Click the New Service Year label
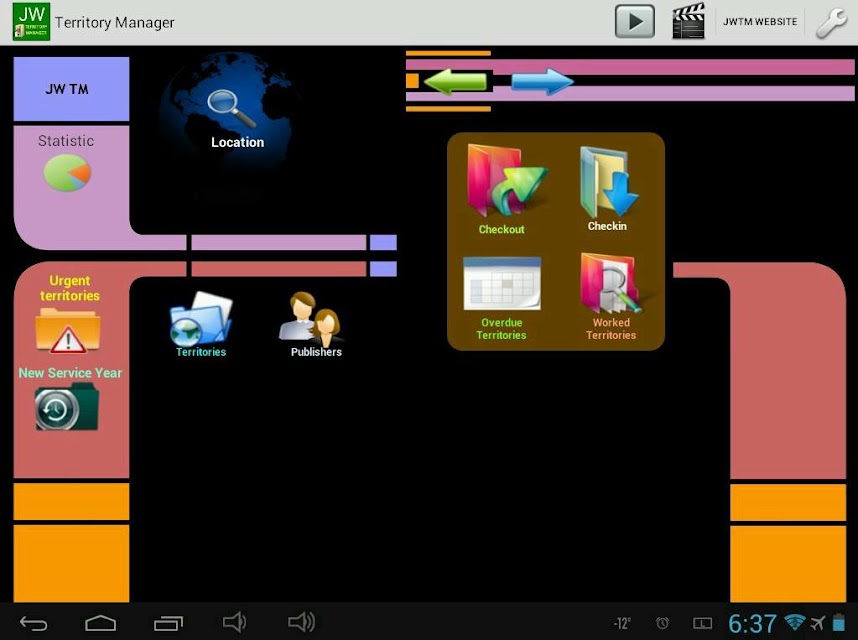Image resolution: width=858 pixels, height=640 pixels. [x=70, y=373]
